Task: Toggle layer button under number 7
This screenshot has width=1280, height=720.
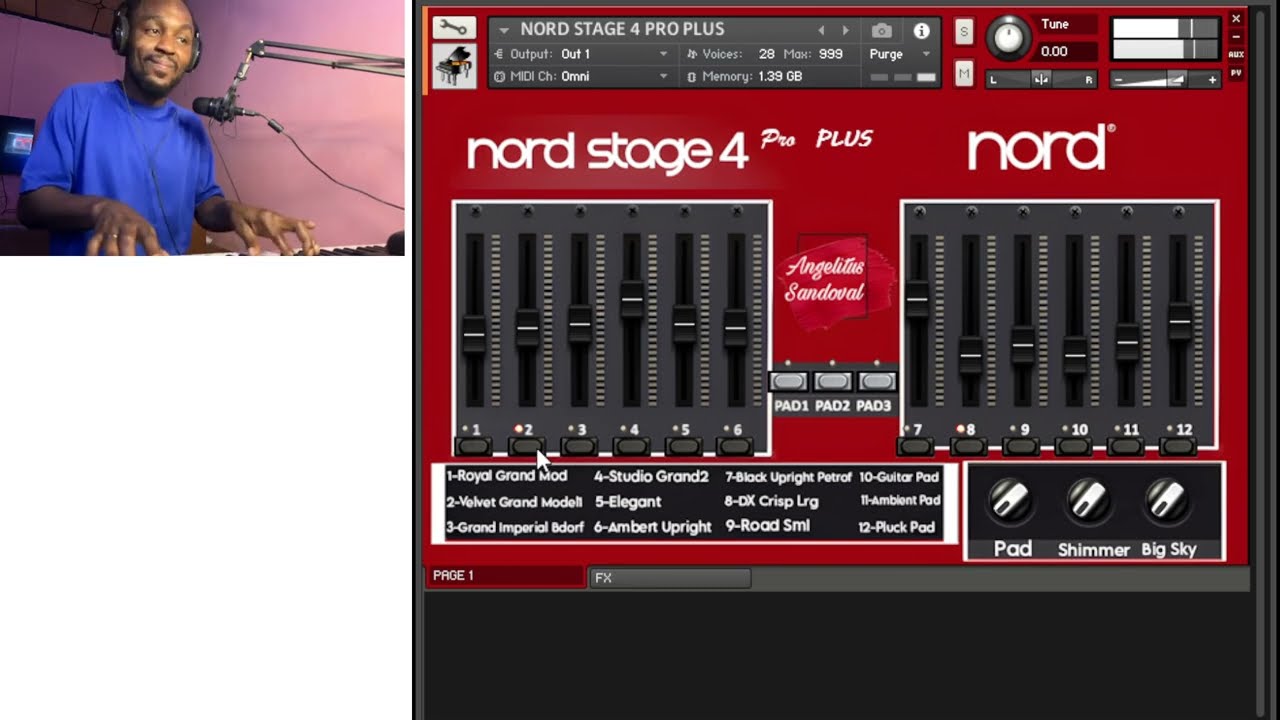Action: [915, 447]
